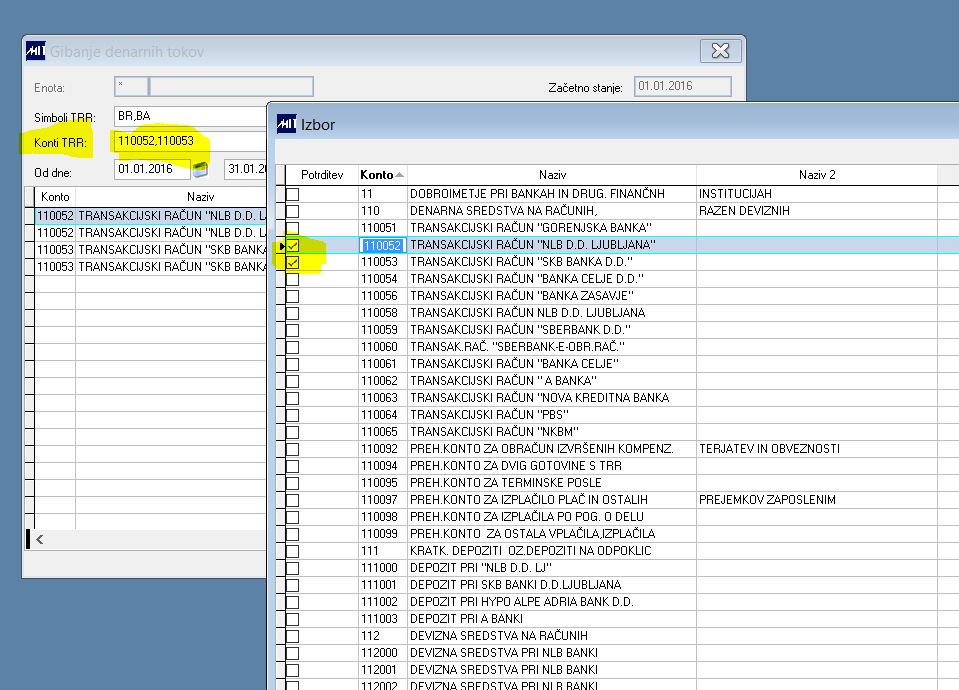
Task: Click the current-row pointer beside konto 110052
Action: click(281, 246)
